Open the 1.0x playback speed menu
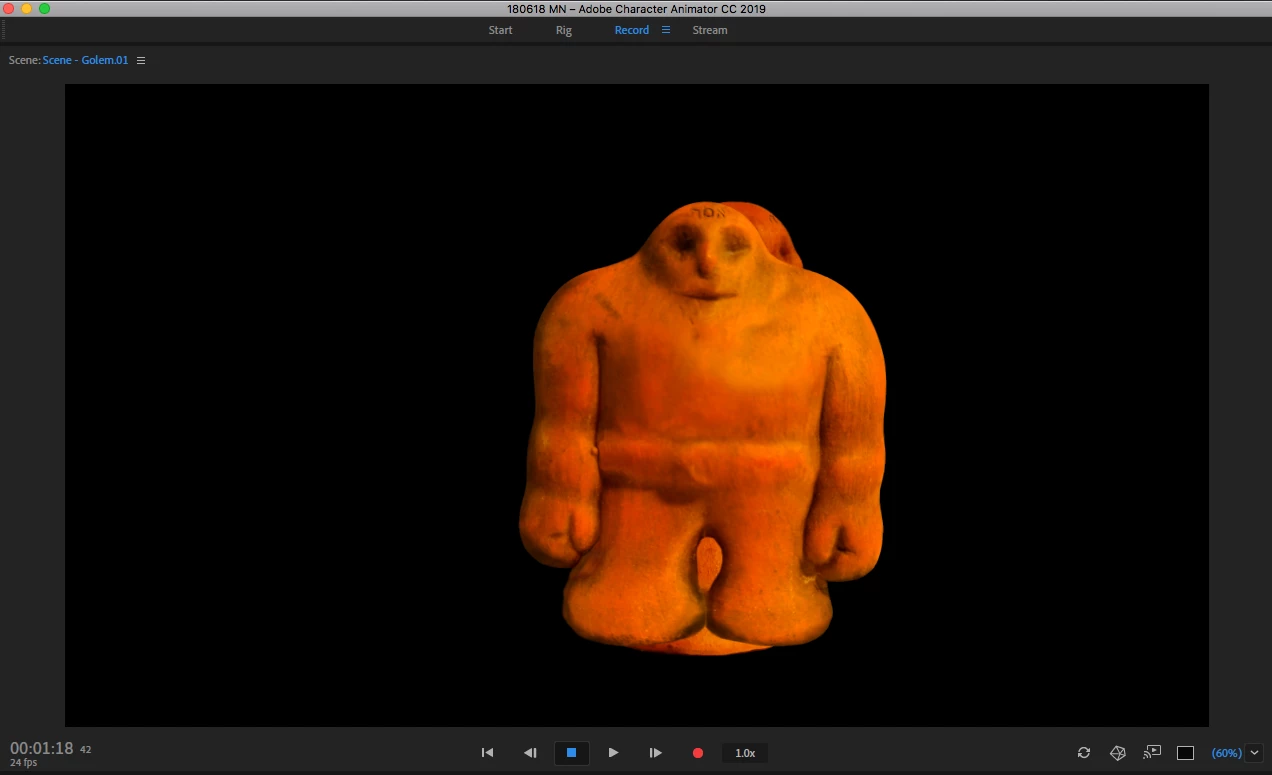 pos(745,753)
